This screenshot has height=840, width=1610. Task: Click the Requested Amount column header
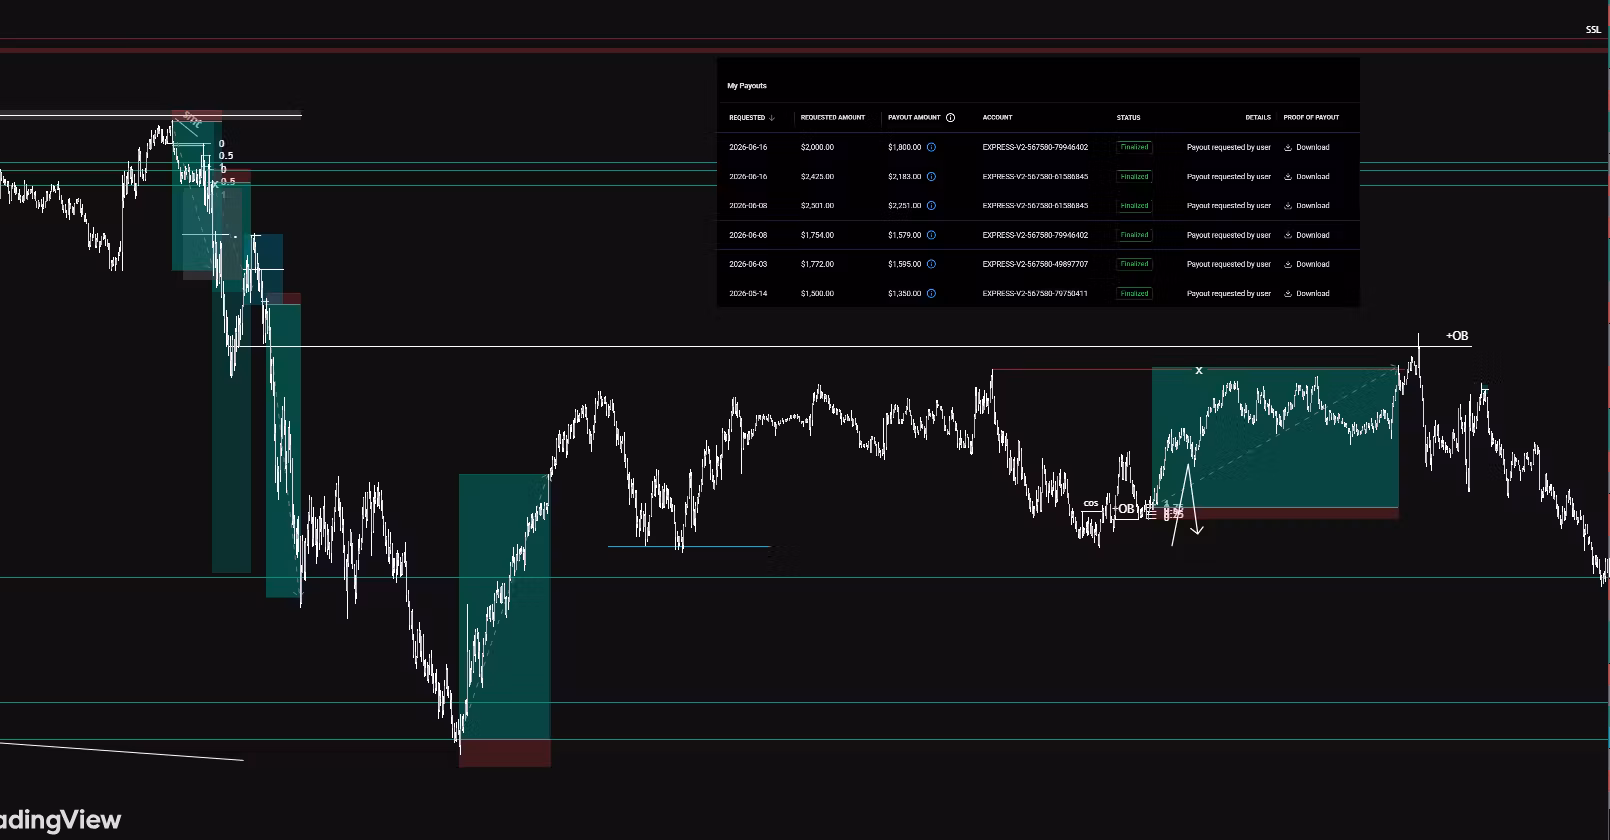[833, 118]
